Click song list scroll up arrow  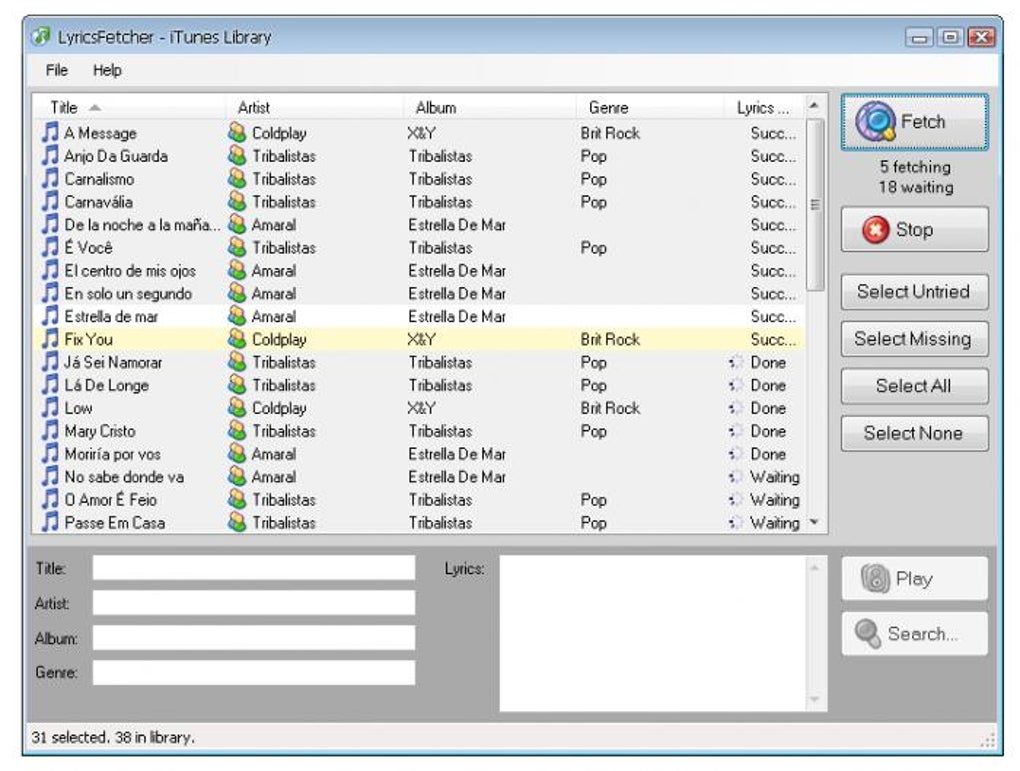(x=814, y=105)
